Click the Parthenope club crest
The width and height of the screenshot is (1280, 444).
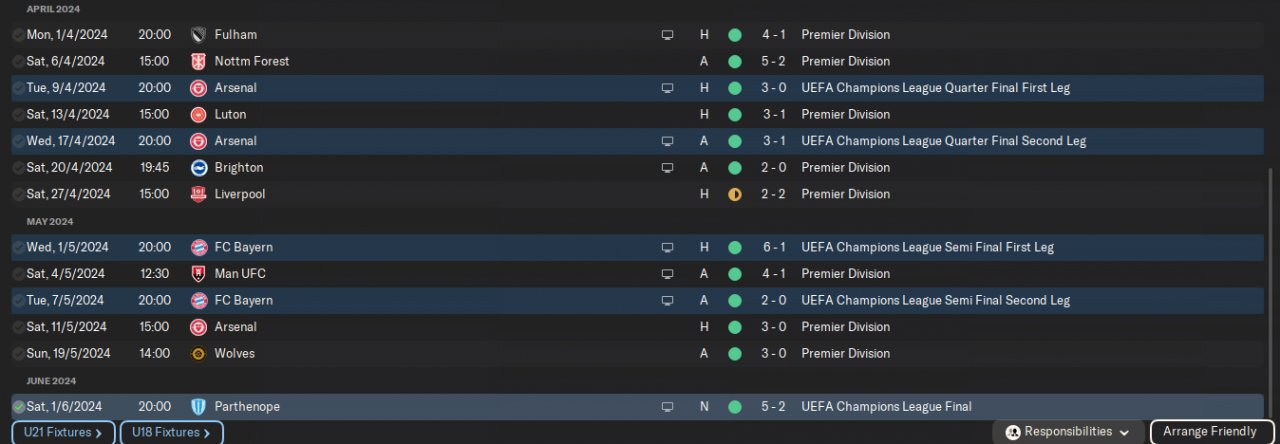(x=198, y=407)
